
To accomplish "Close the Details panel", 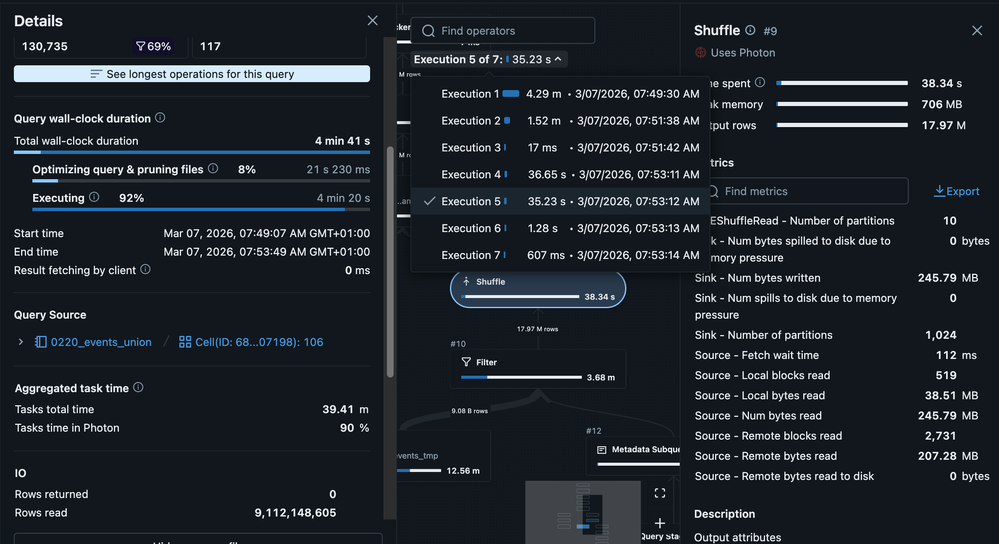I will [373, 21].
